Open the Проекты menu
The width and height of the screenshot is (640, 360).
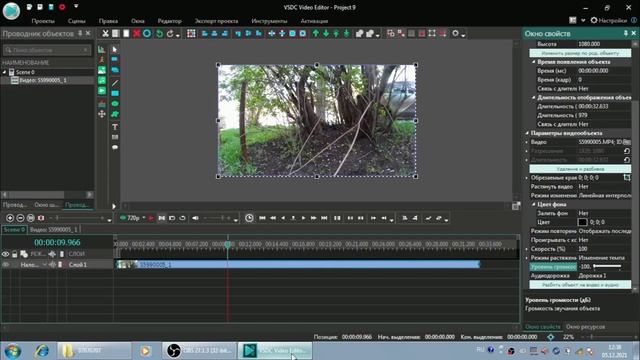coord(43,21)
